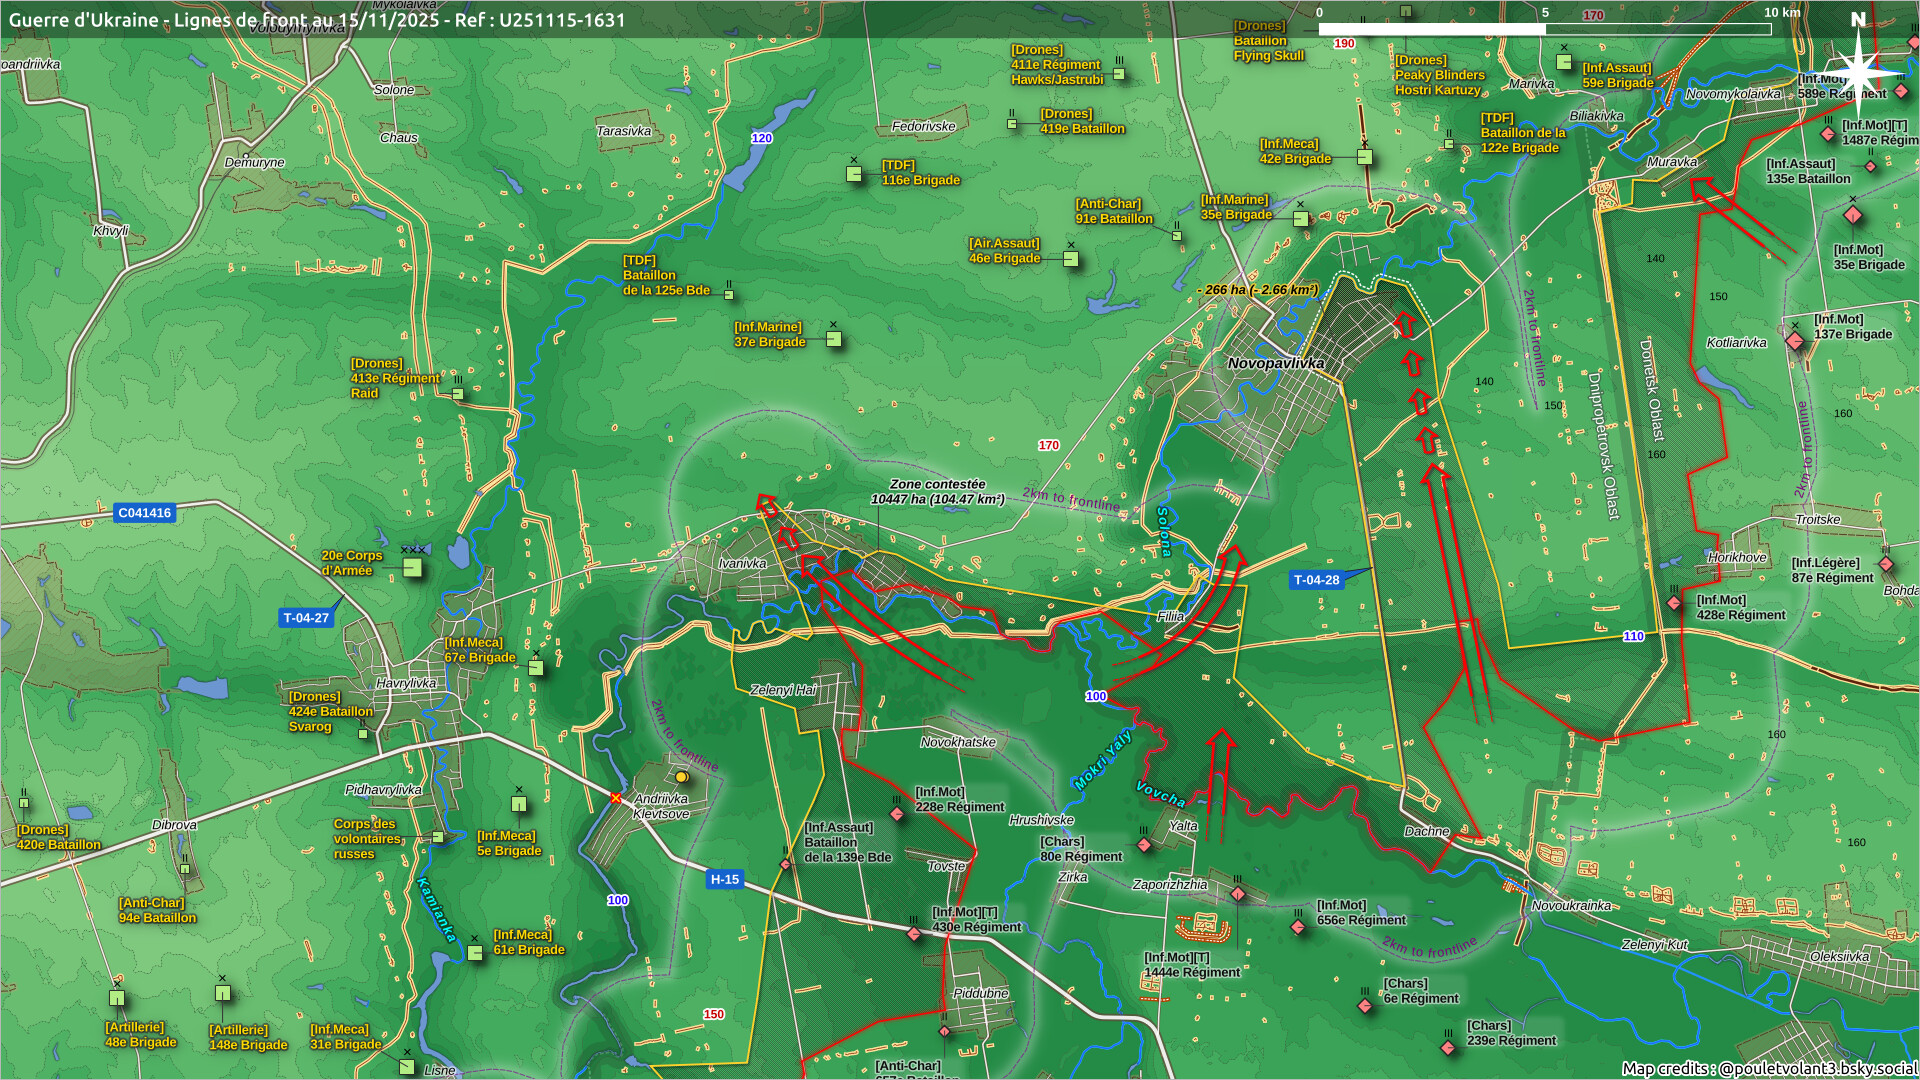This screenshot has height=1080, width=1920.
Task: Click the orange circle marker near Andriivka
Action: [681, 777]
